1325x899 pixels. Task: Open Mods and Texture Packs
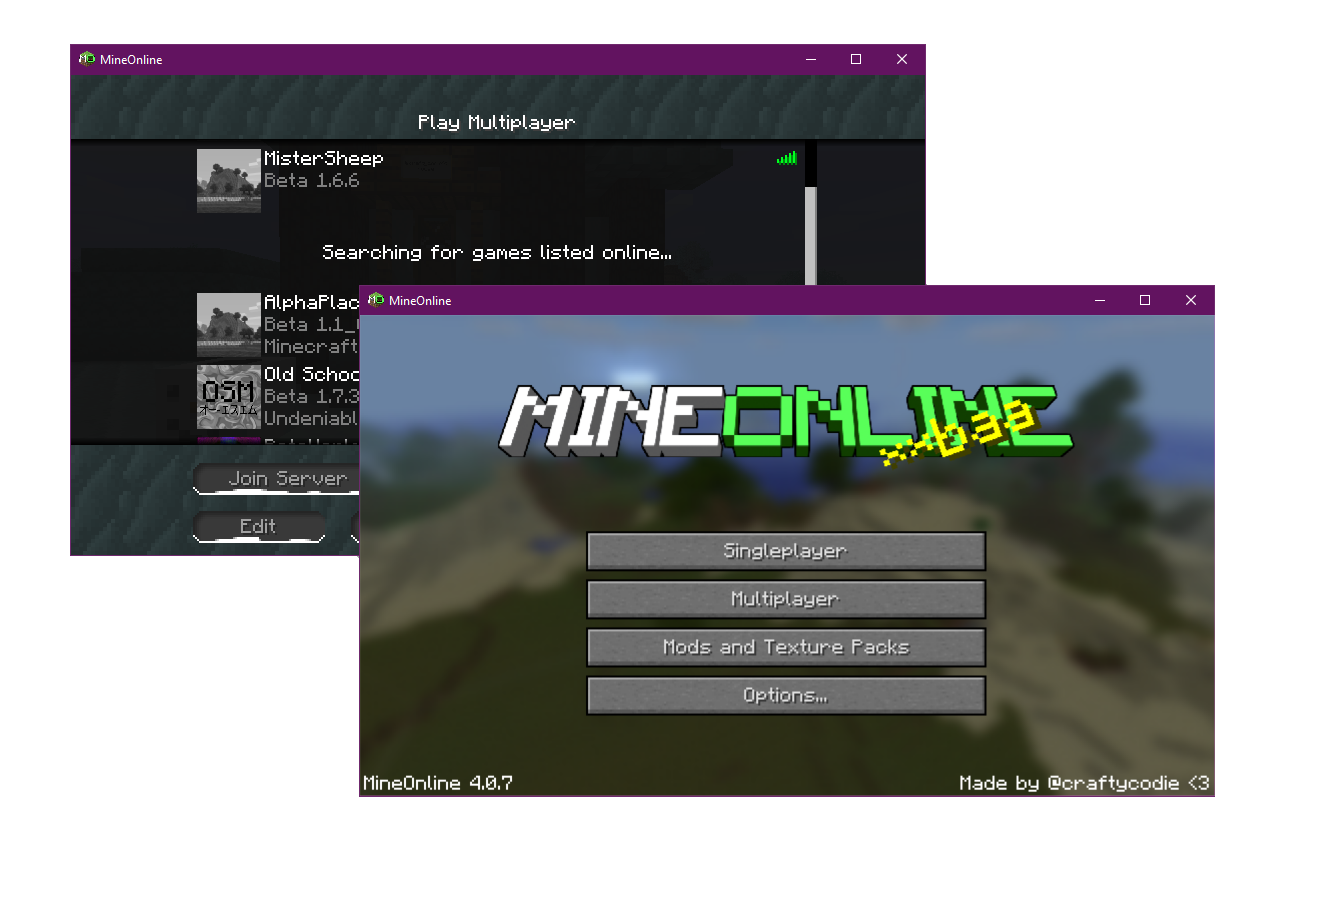(x=786, y=647)
